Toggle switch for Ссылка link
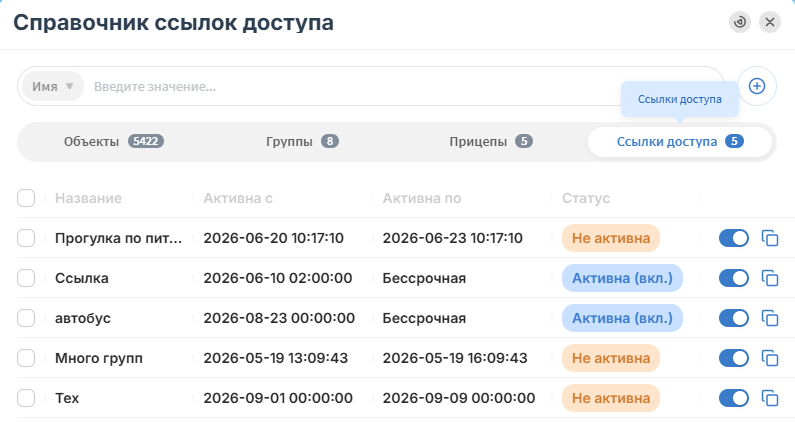This screenshot has width=795, height=433. point(734,278)
